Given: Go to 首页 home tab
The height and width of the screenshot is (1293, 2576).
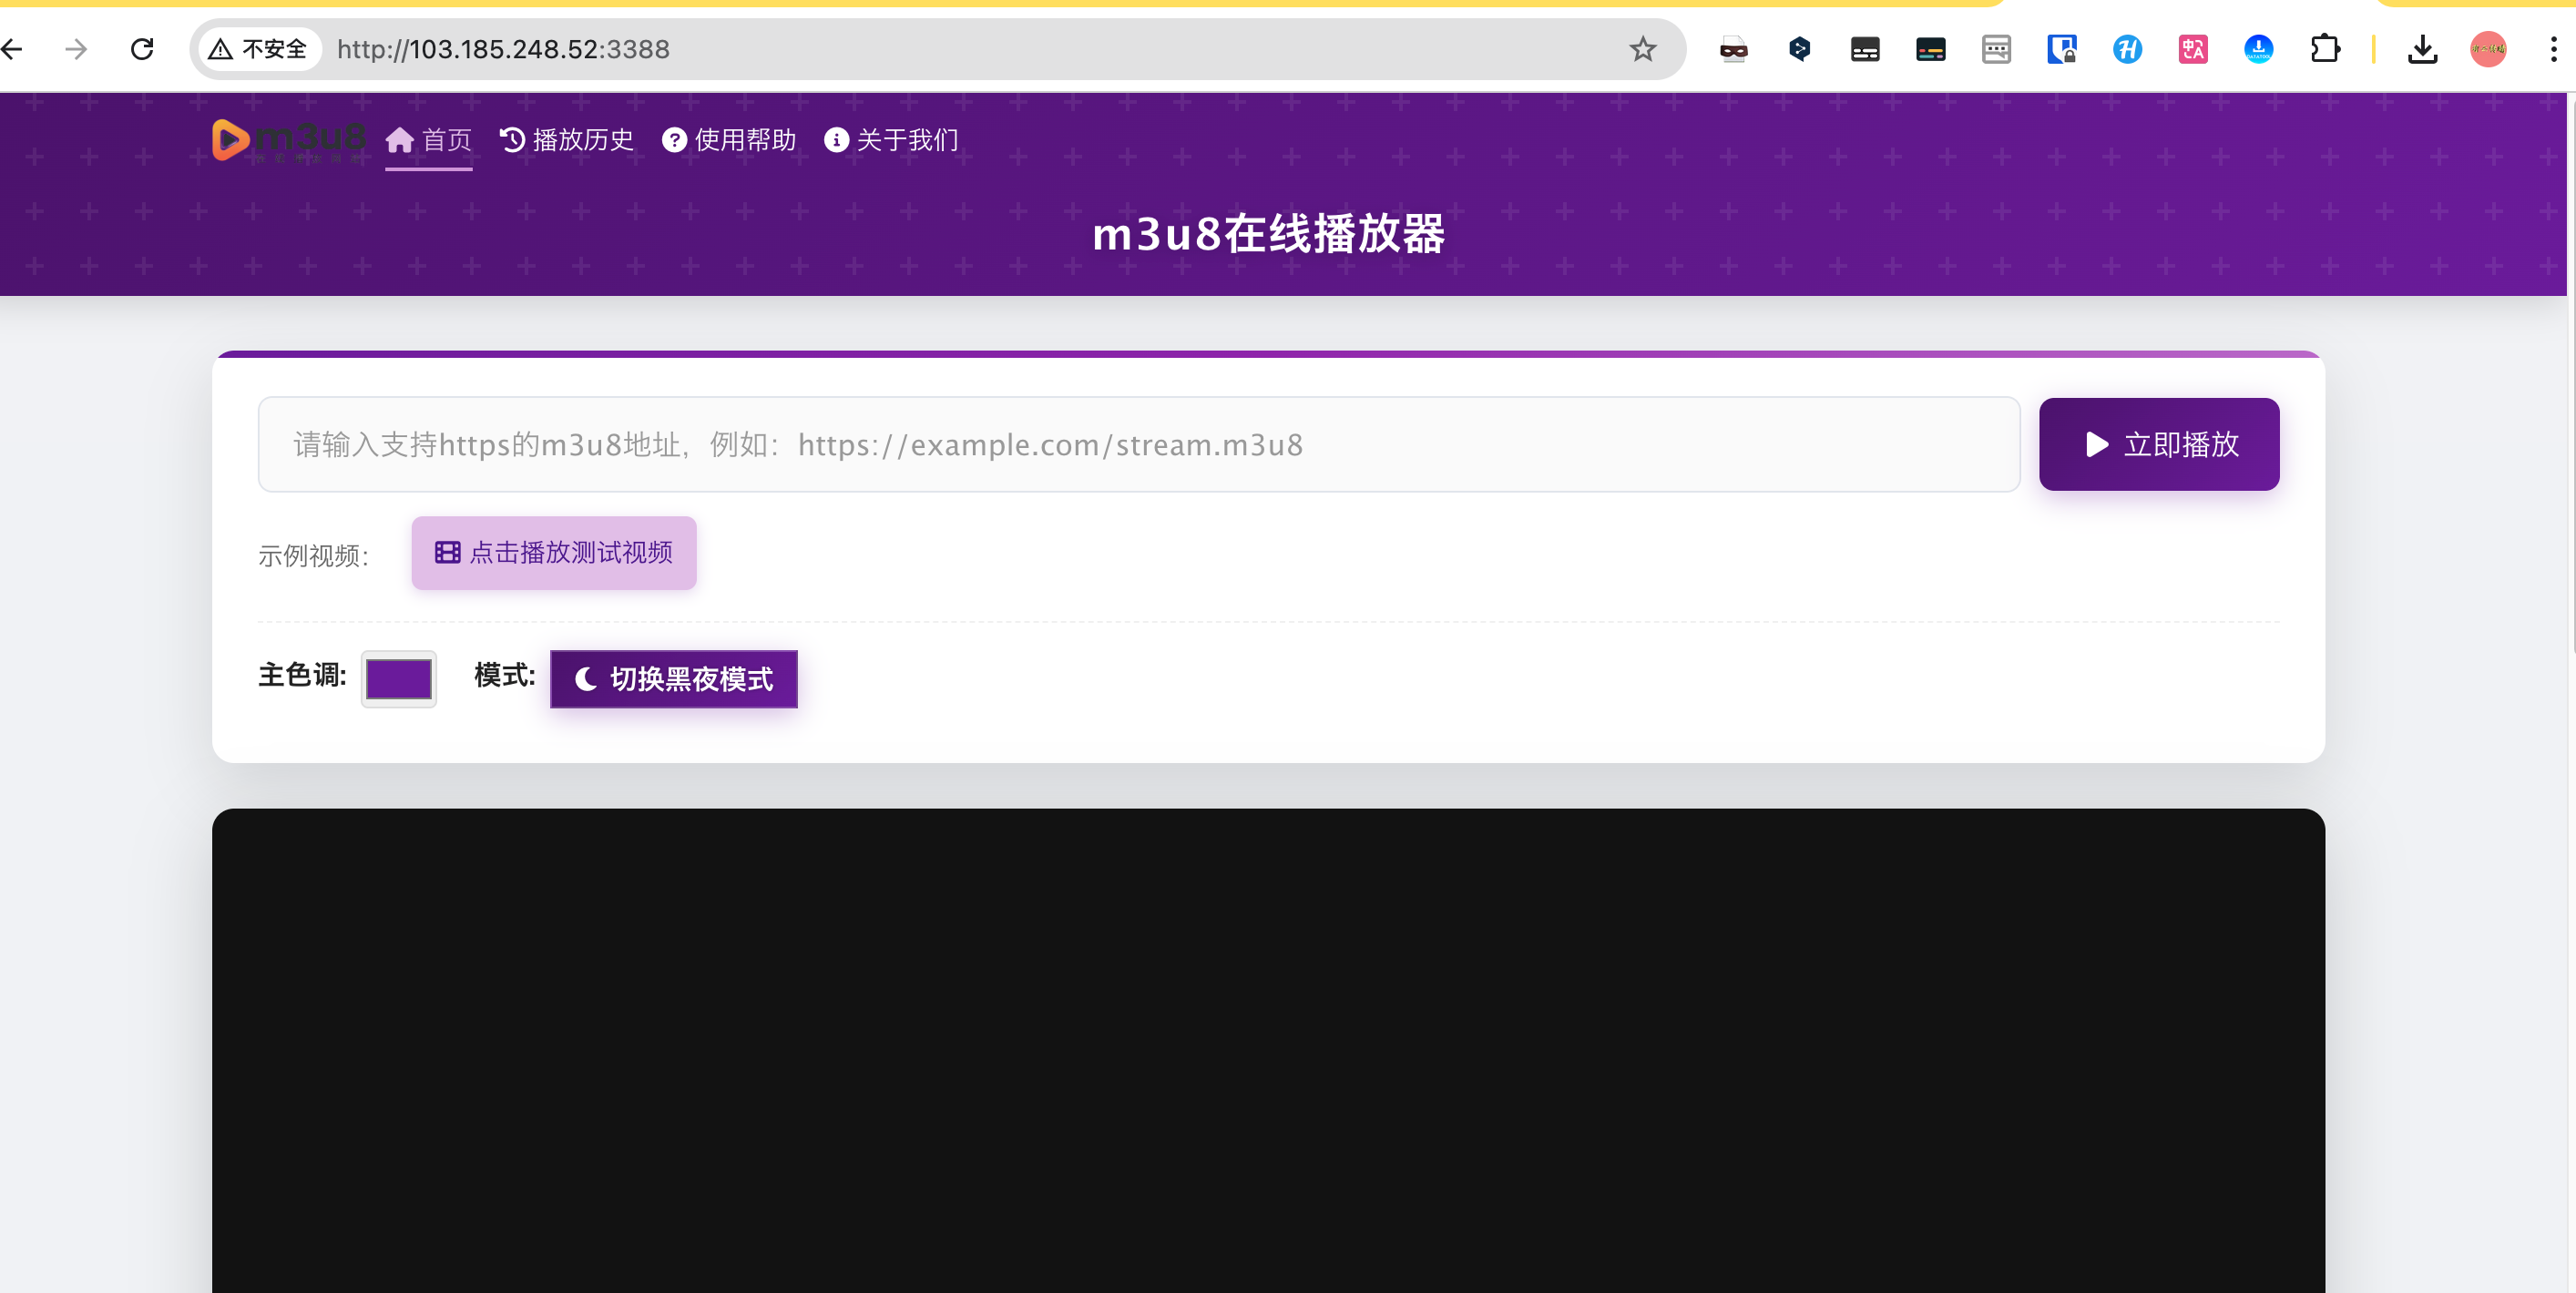Looking at the screenshot, I should [429, 140].
